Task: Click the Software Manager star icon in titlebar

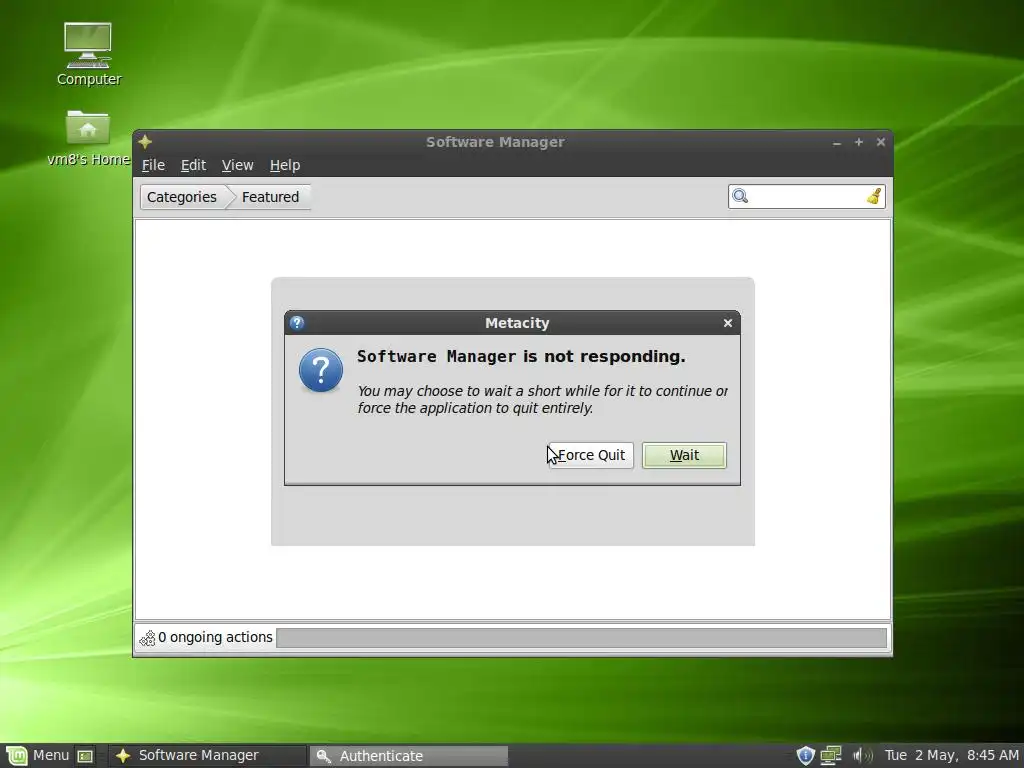Action: (146, 142)
